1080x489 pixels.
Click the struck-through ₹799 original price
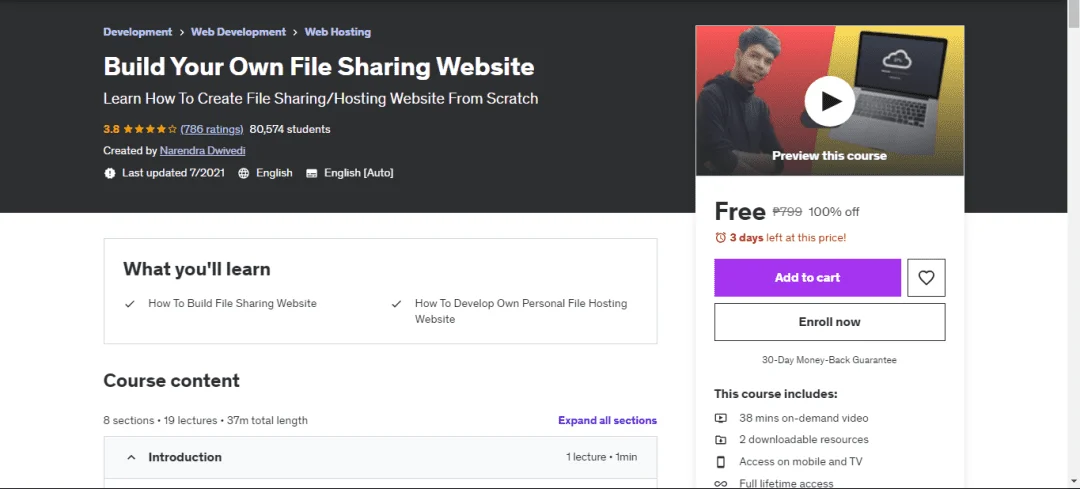(787, 211)
